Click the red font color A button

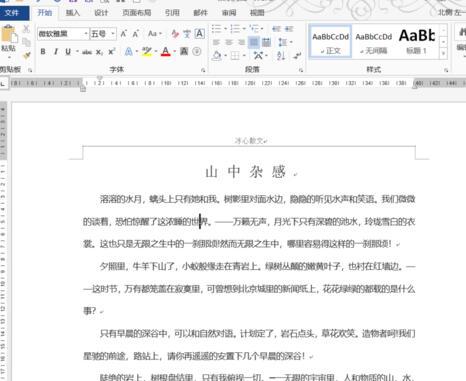pyautogui.click(x=166, y=52)
